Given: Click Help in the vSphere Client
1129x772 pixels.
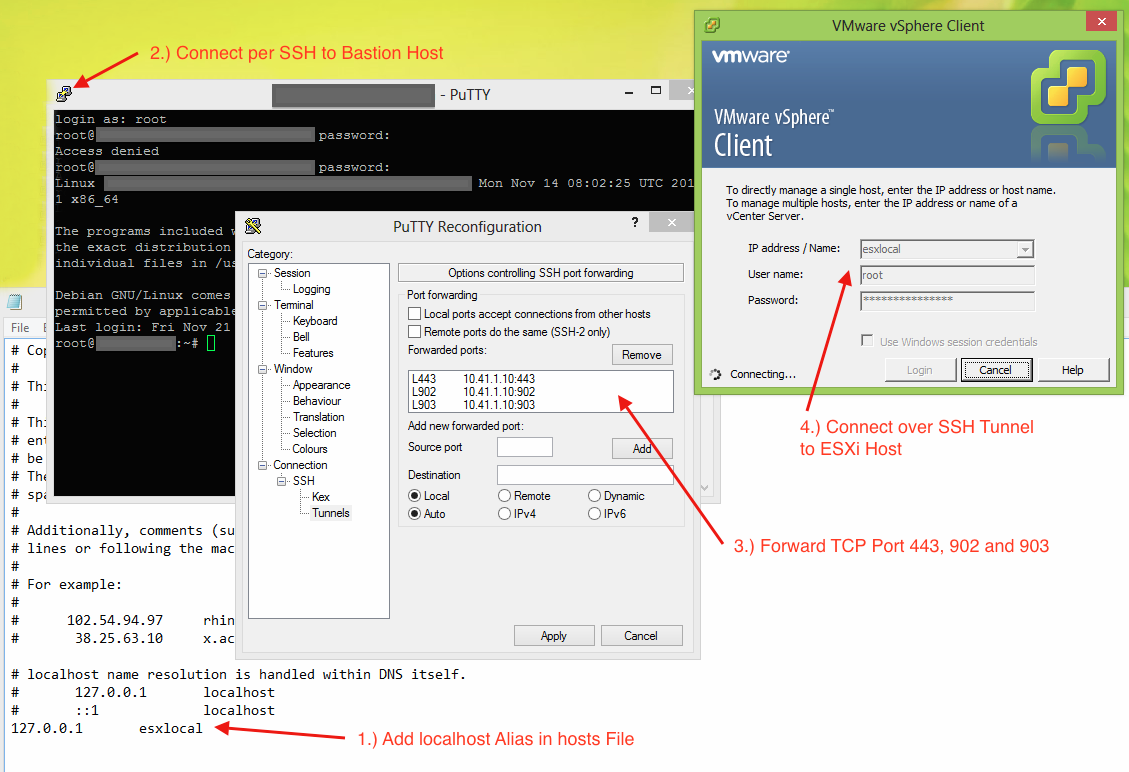Looking at the screenshot, I should coord(1072,370).
